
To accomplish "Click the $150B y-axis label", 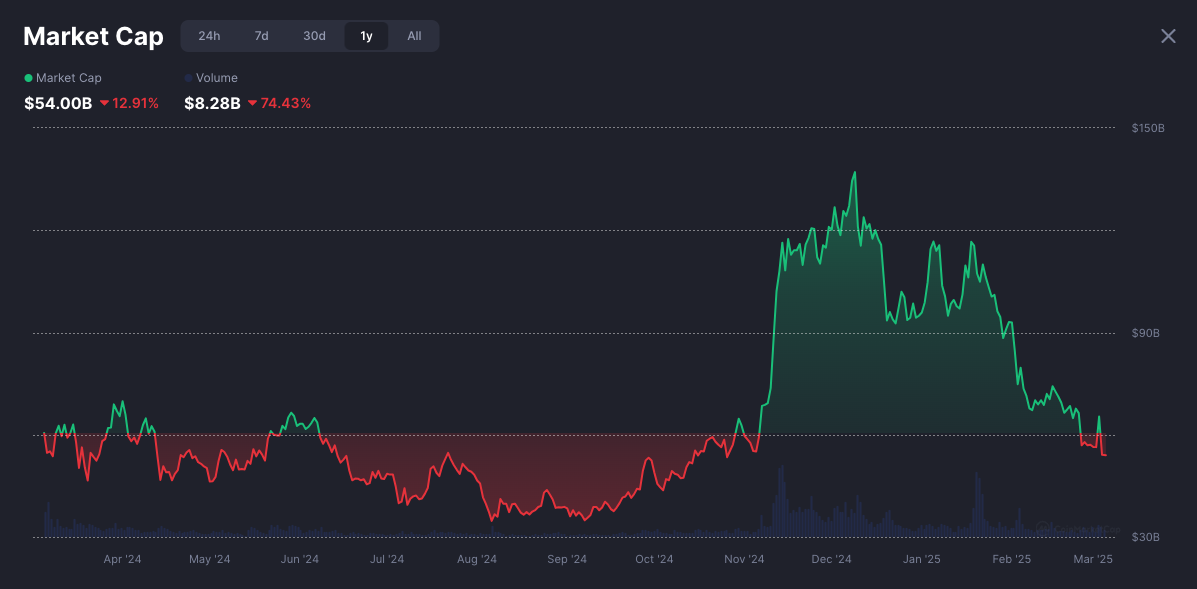I will pos(1147,128).
